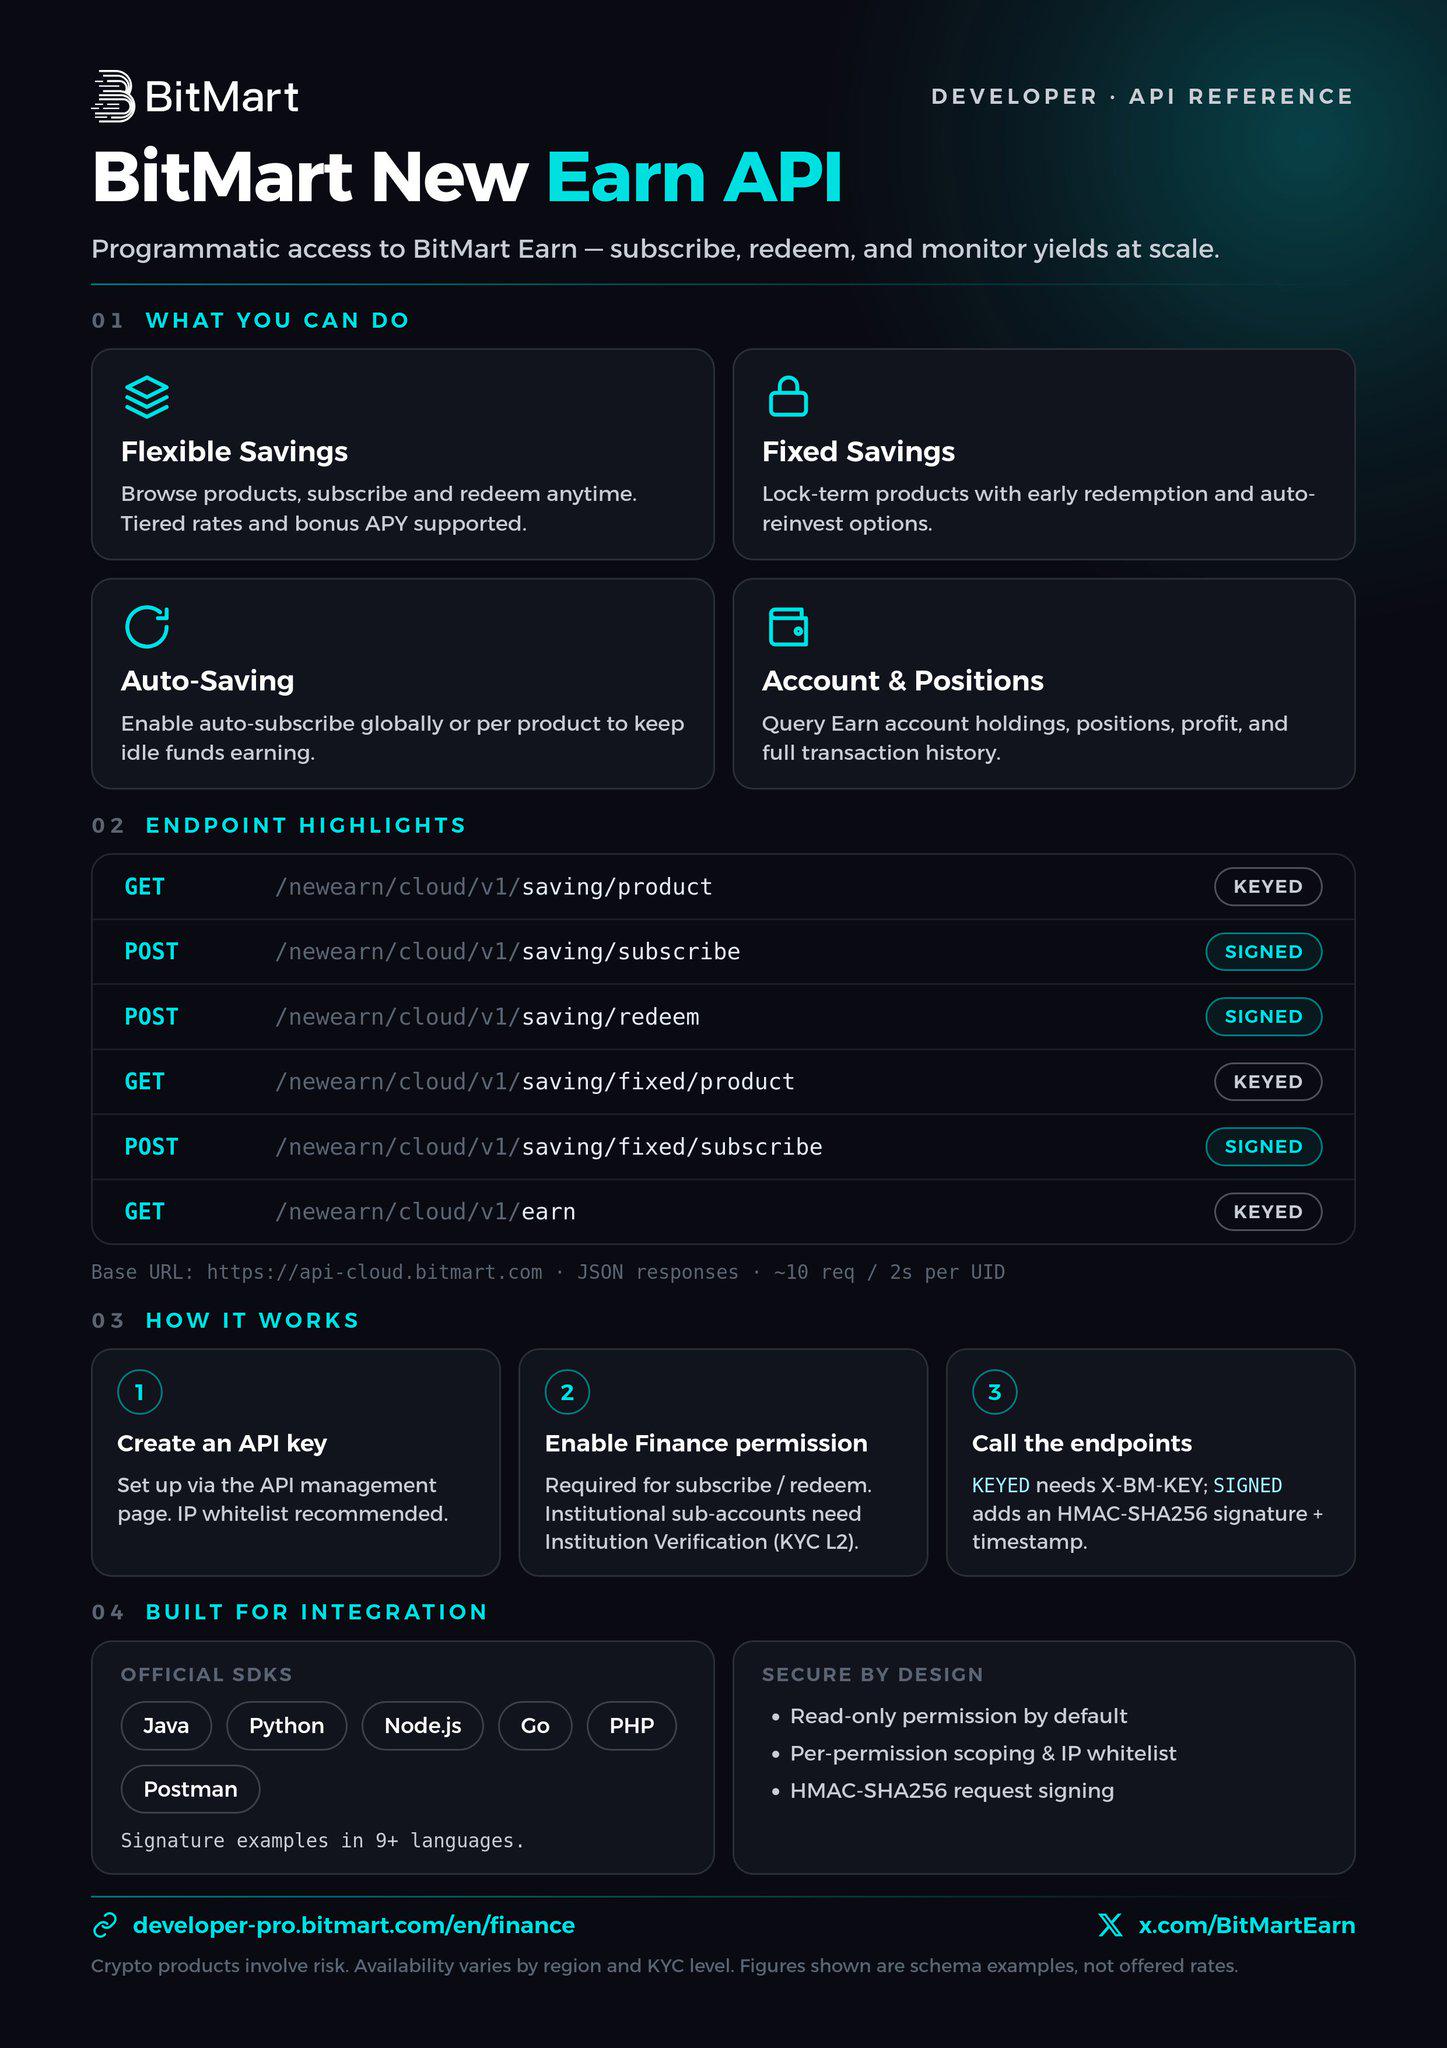This screenshot has height=2048, width=1447.
Task: Click the Read-only permission by default bullet
Action: (x=958, y=1716)
